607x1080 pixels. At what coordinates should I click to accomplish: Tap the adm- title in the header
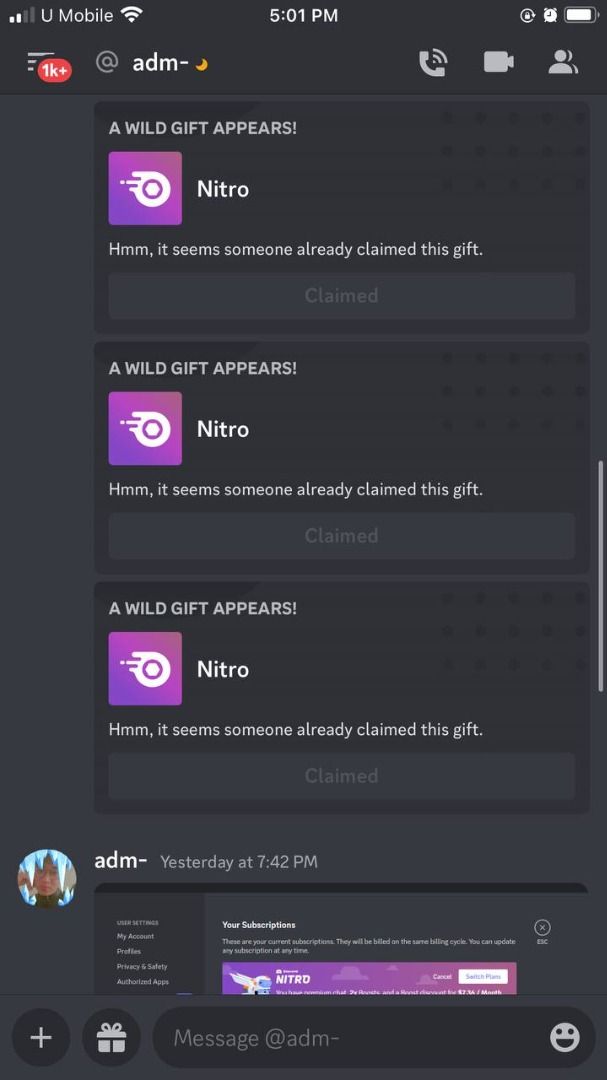coord(161,63)
